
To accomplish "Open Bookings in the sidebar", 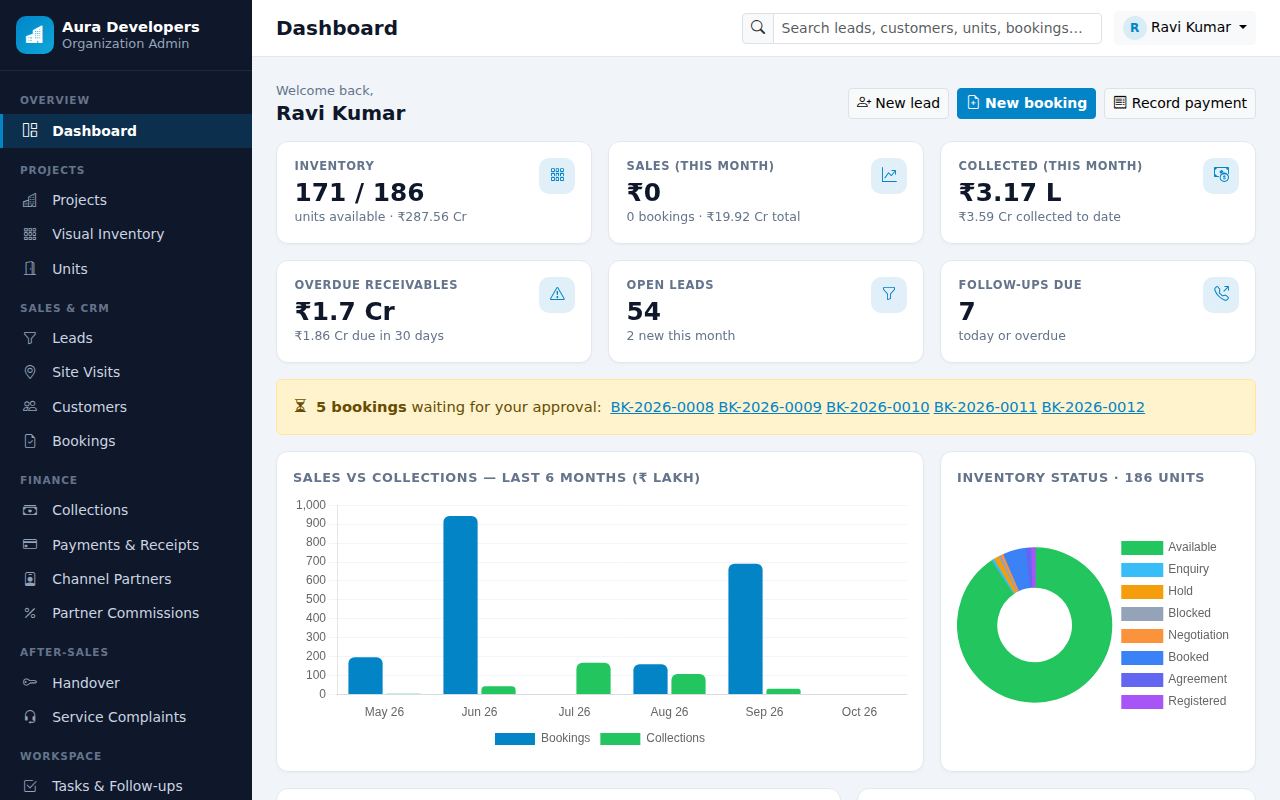I will click(126, 441).
